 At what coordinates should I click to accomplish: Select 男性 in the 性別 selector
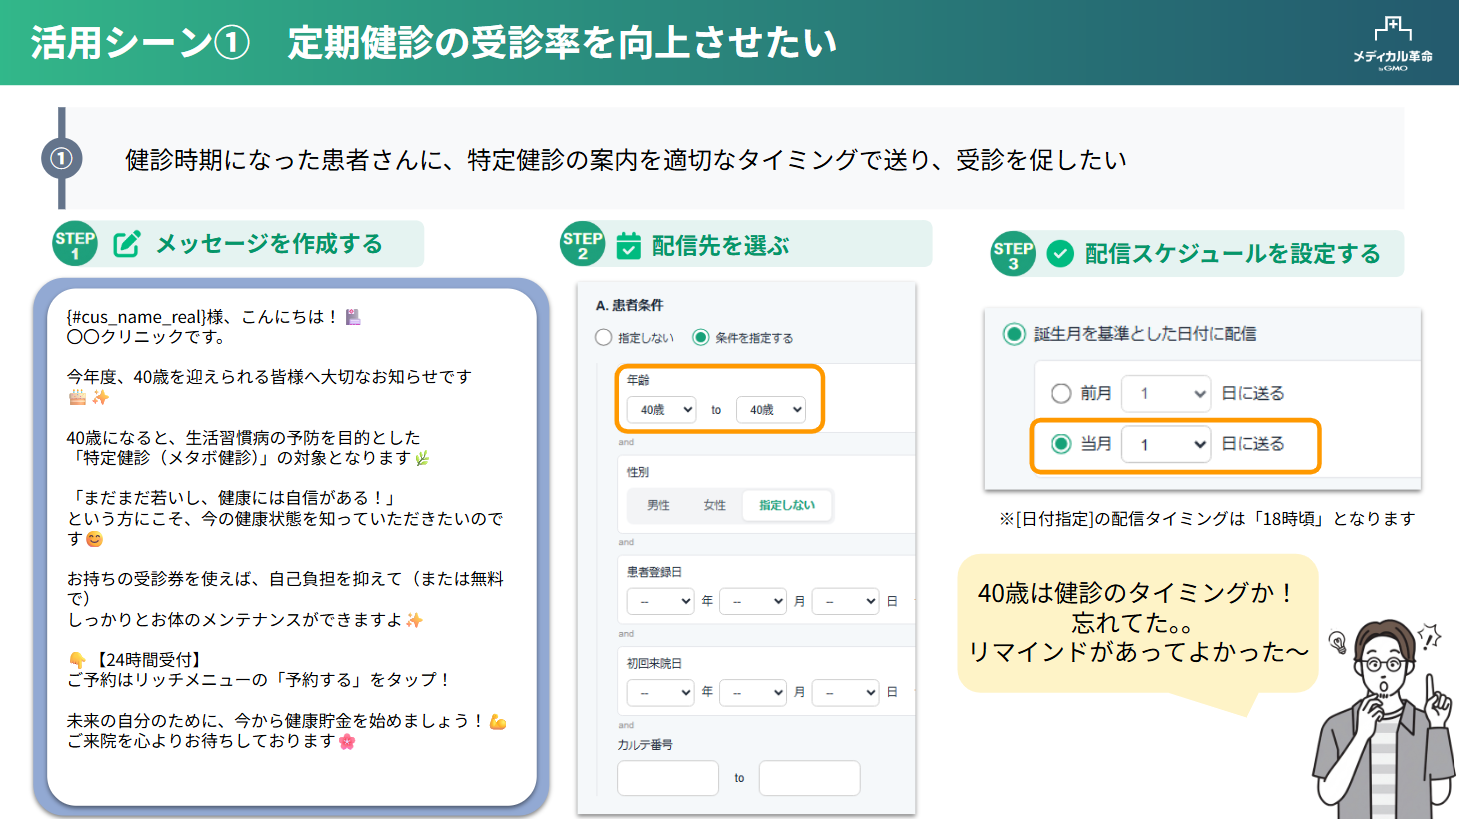[658, 506]
